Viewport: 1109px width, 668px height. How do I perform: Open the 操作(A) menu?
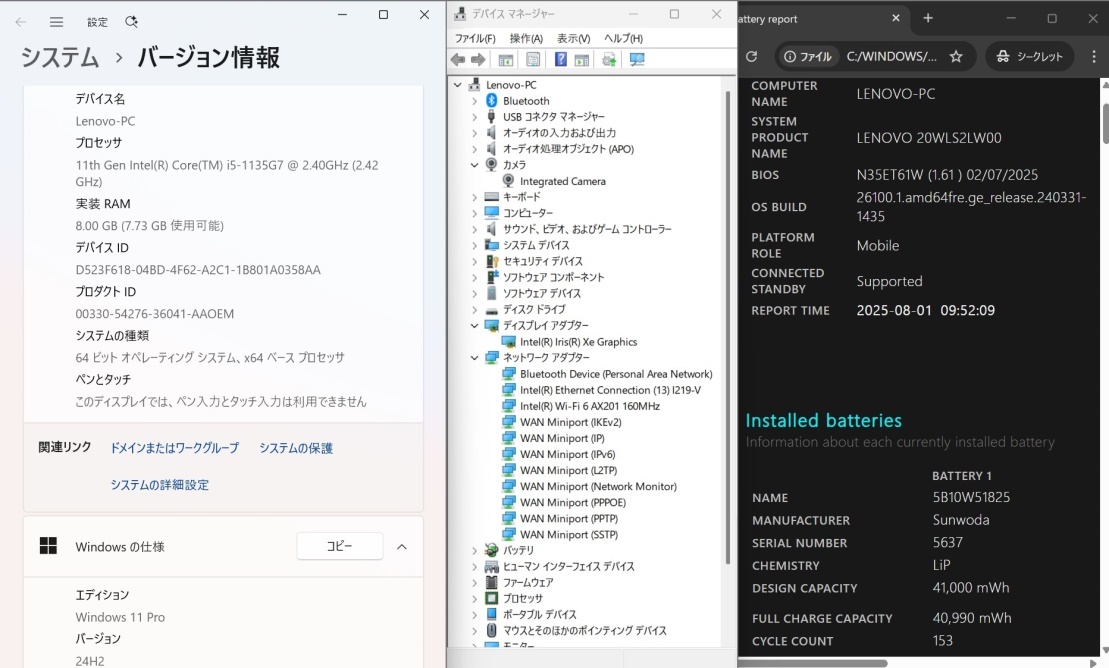coord(526,38)
